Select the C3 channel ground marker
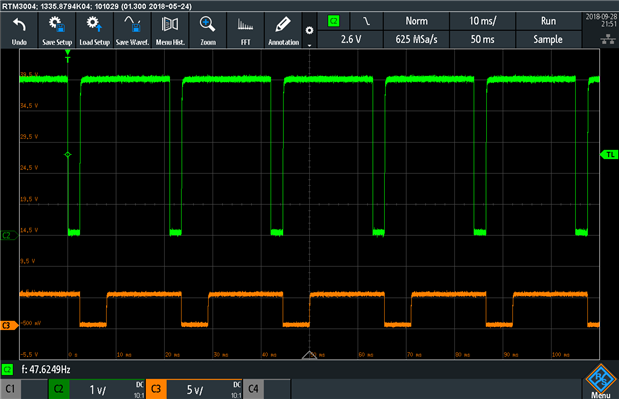 tap(9, 325)
